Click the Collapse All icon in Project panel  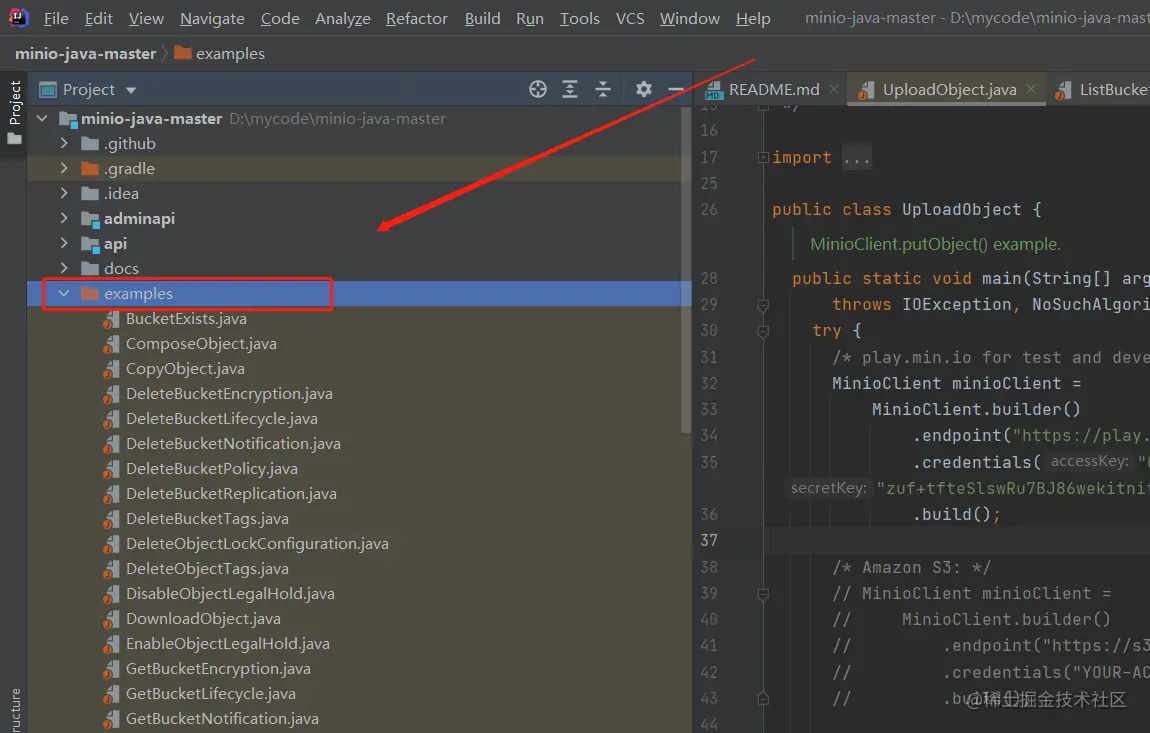click(603, 90)
